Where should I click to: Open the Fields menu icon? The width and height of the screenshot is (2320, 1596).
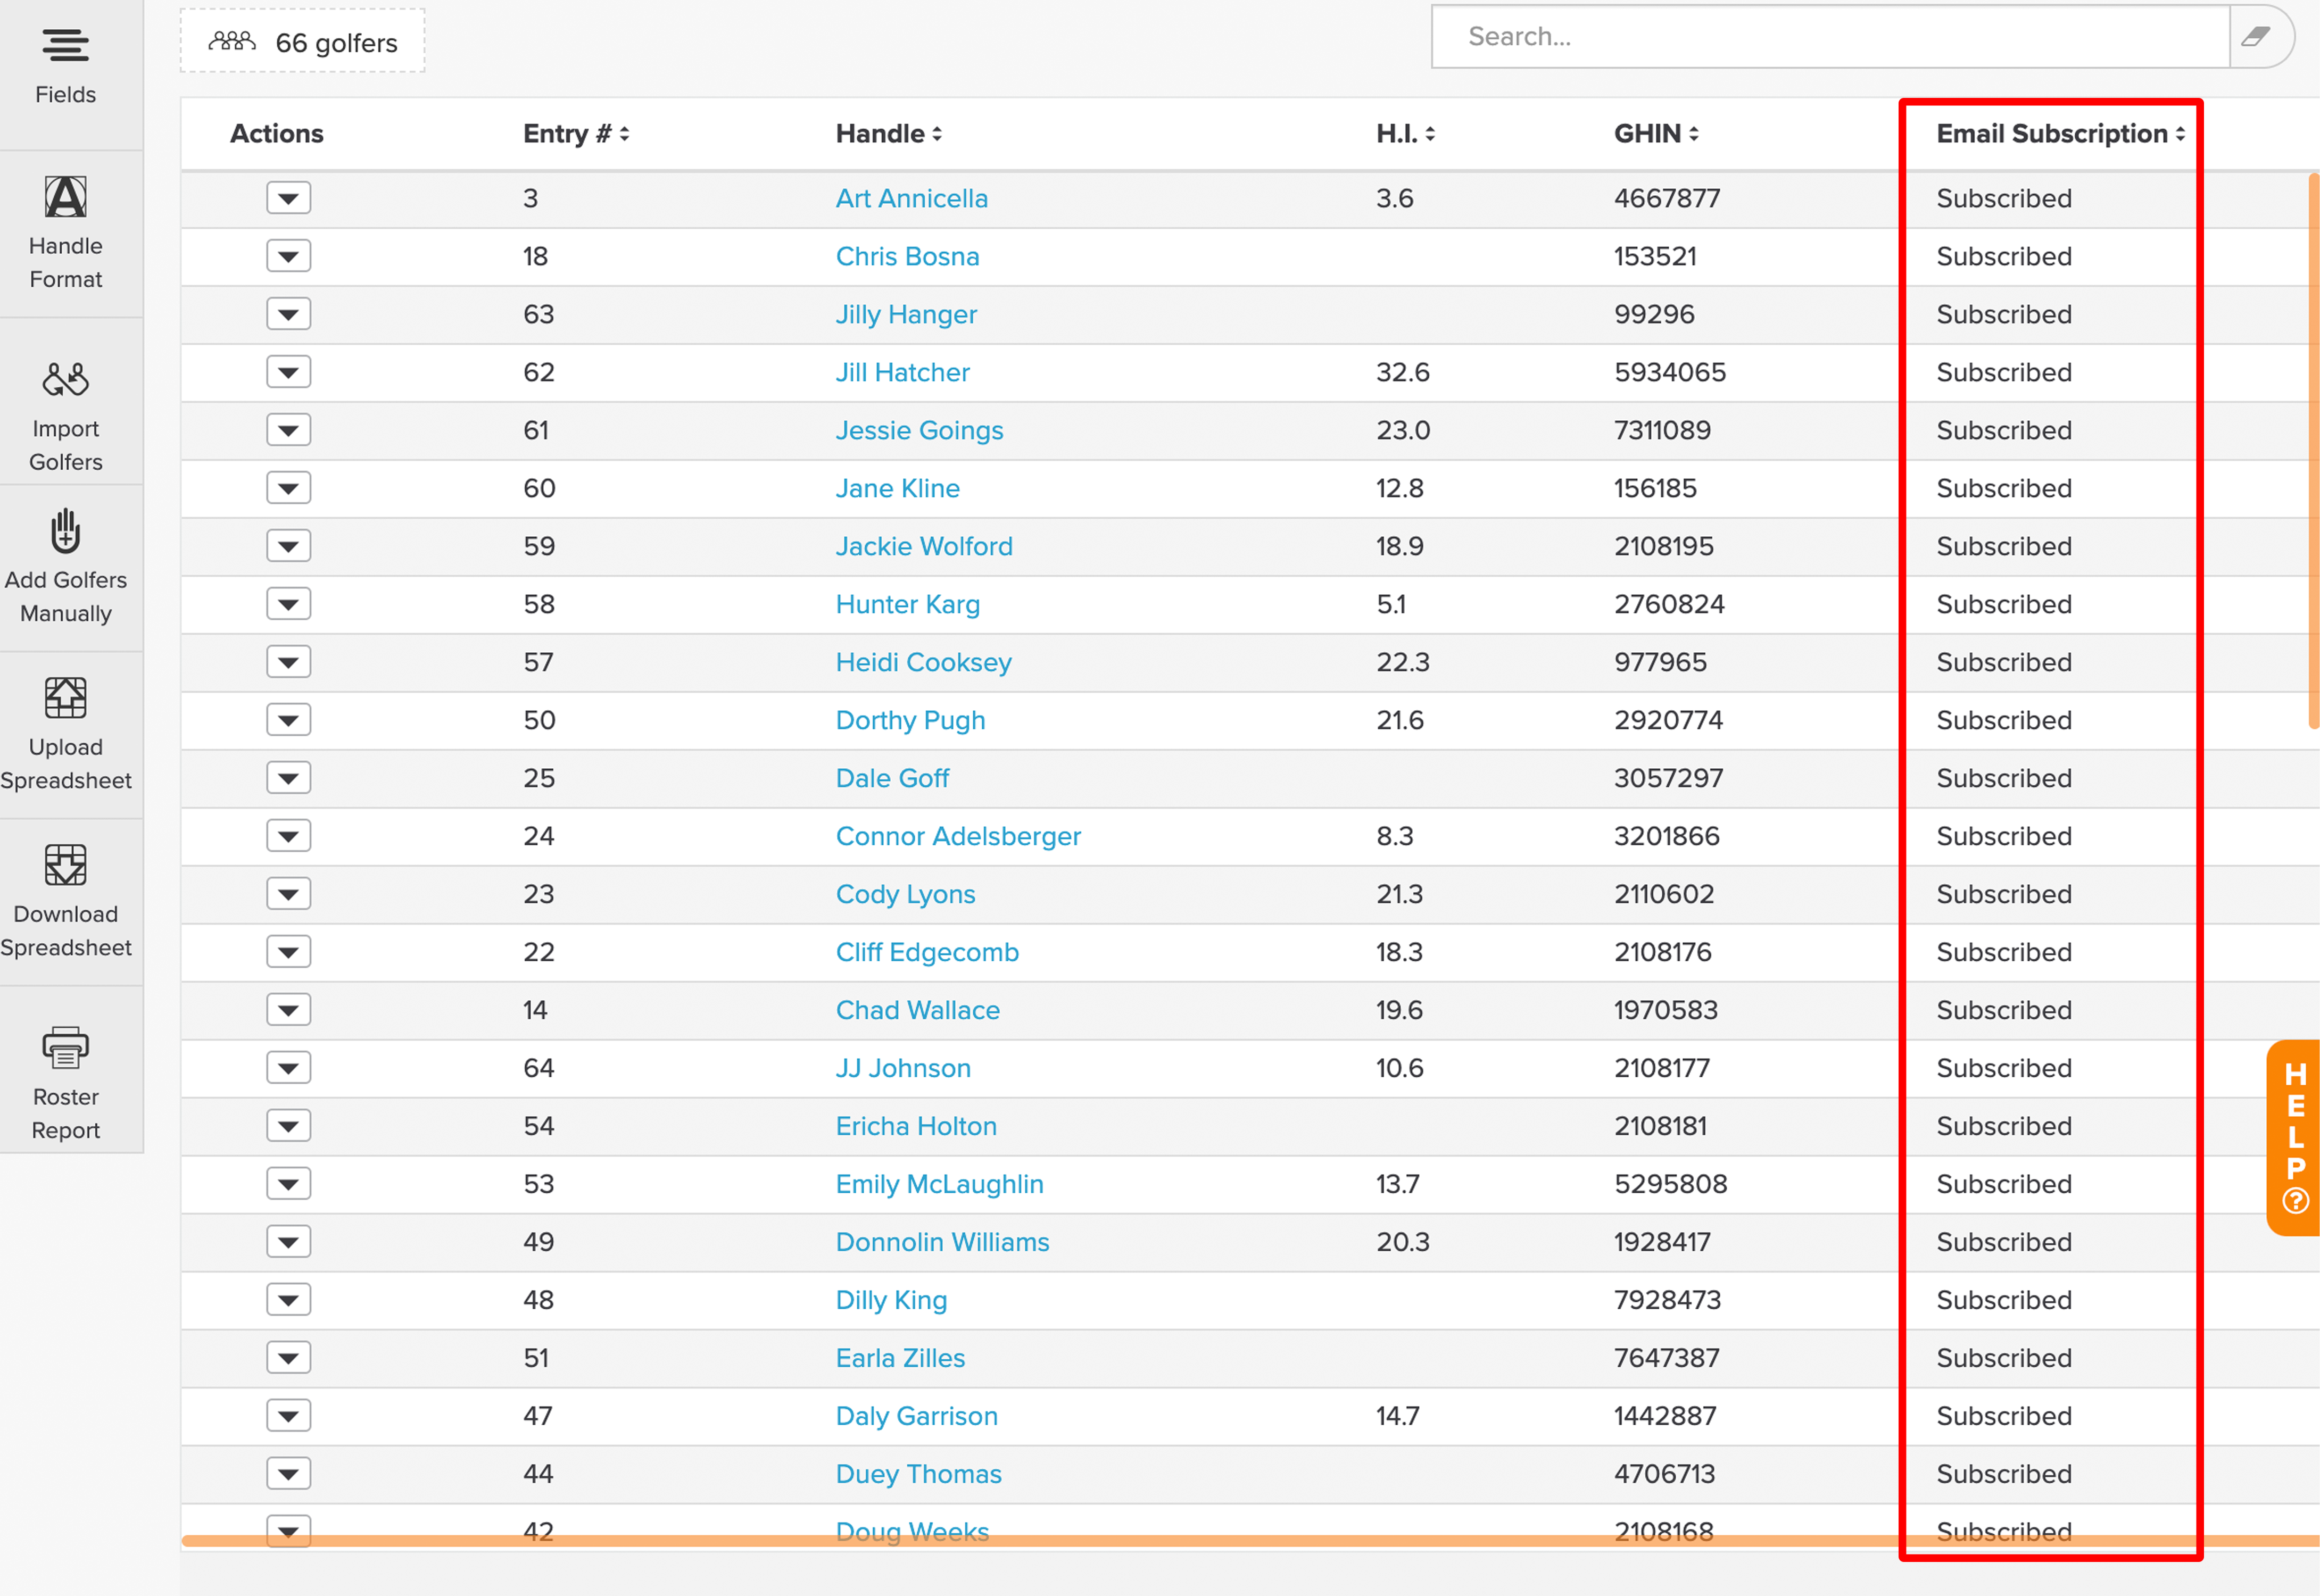[x=65, y=46]
